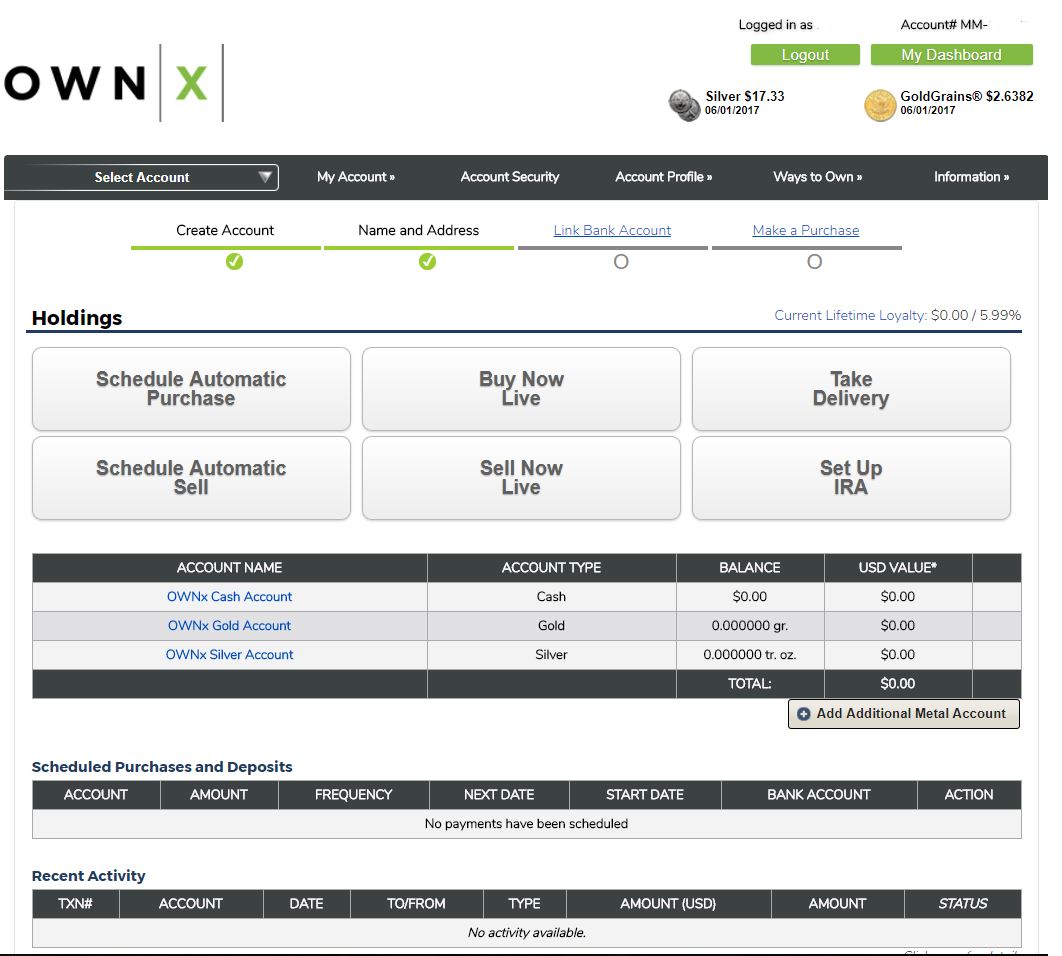Click 'No activity available.' row
The height and width of the screenshot is (956, 1062).
(x=526, y=933)
